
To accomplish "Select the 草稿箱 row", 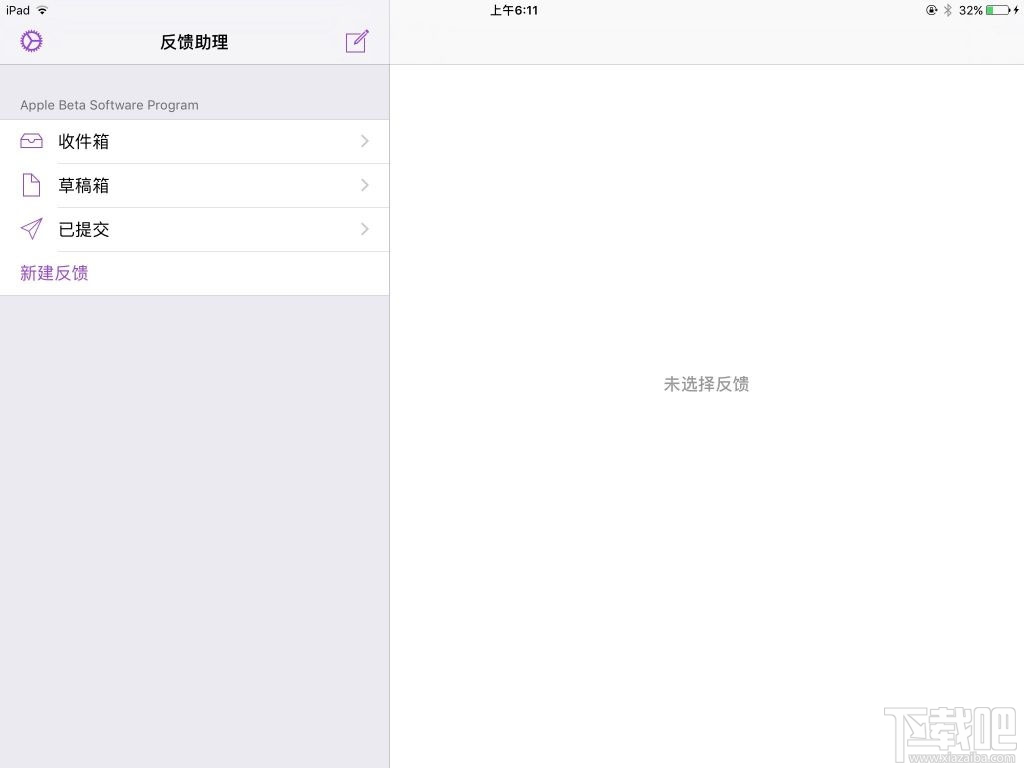I will pos(84,185).
